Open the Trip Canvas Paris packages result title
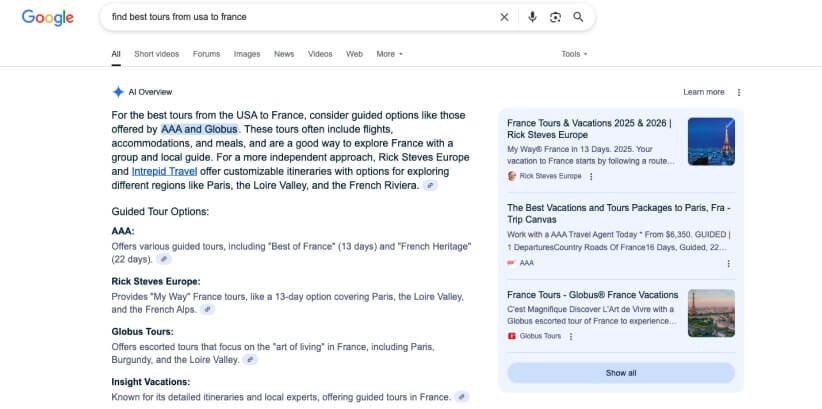Image resolution: width=822 pixels, height=409 pixels. coord(619,213)
